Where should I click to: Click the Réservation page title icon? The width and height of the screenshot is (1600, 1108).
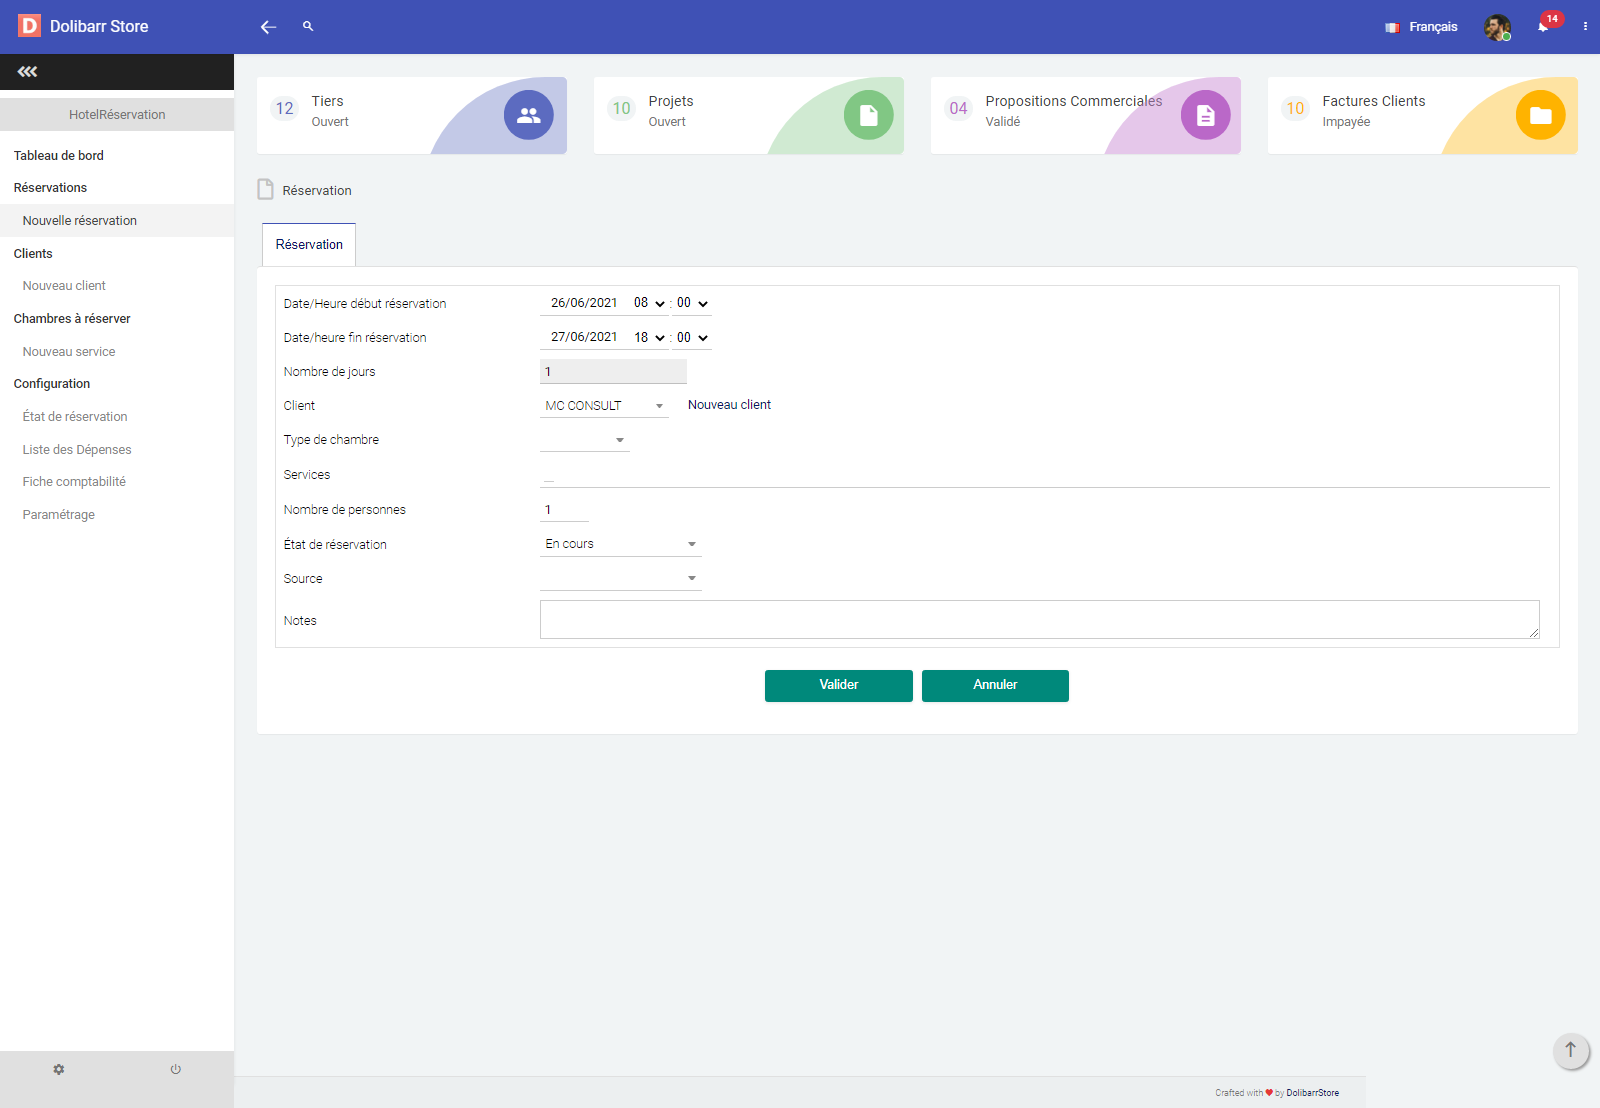[x=265, y=189]
